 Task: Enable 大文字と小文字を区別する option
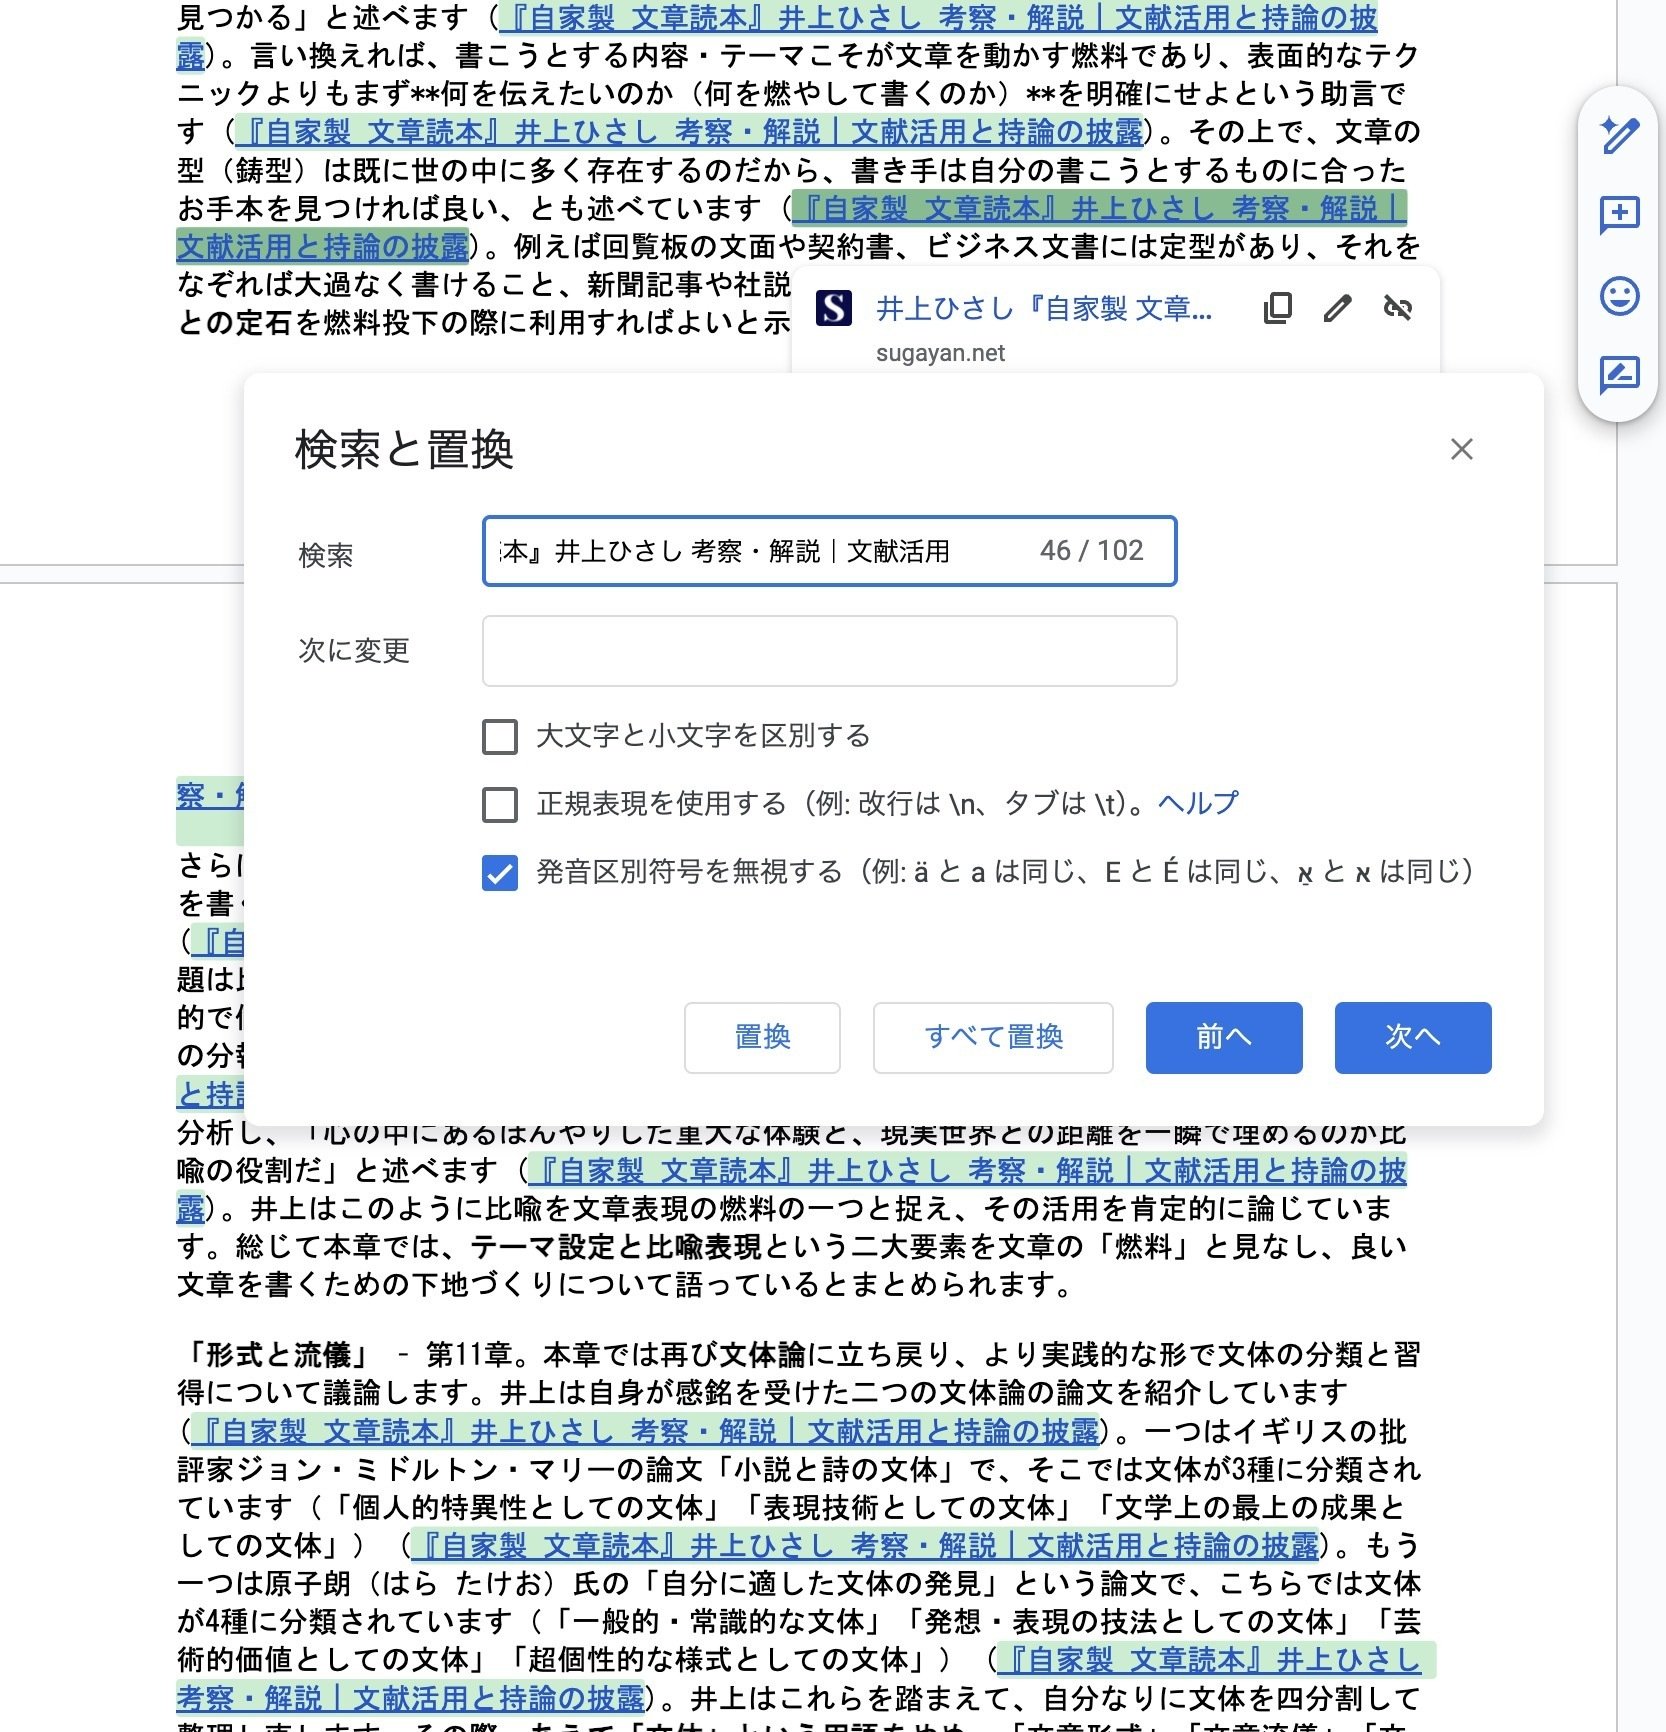500,737
